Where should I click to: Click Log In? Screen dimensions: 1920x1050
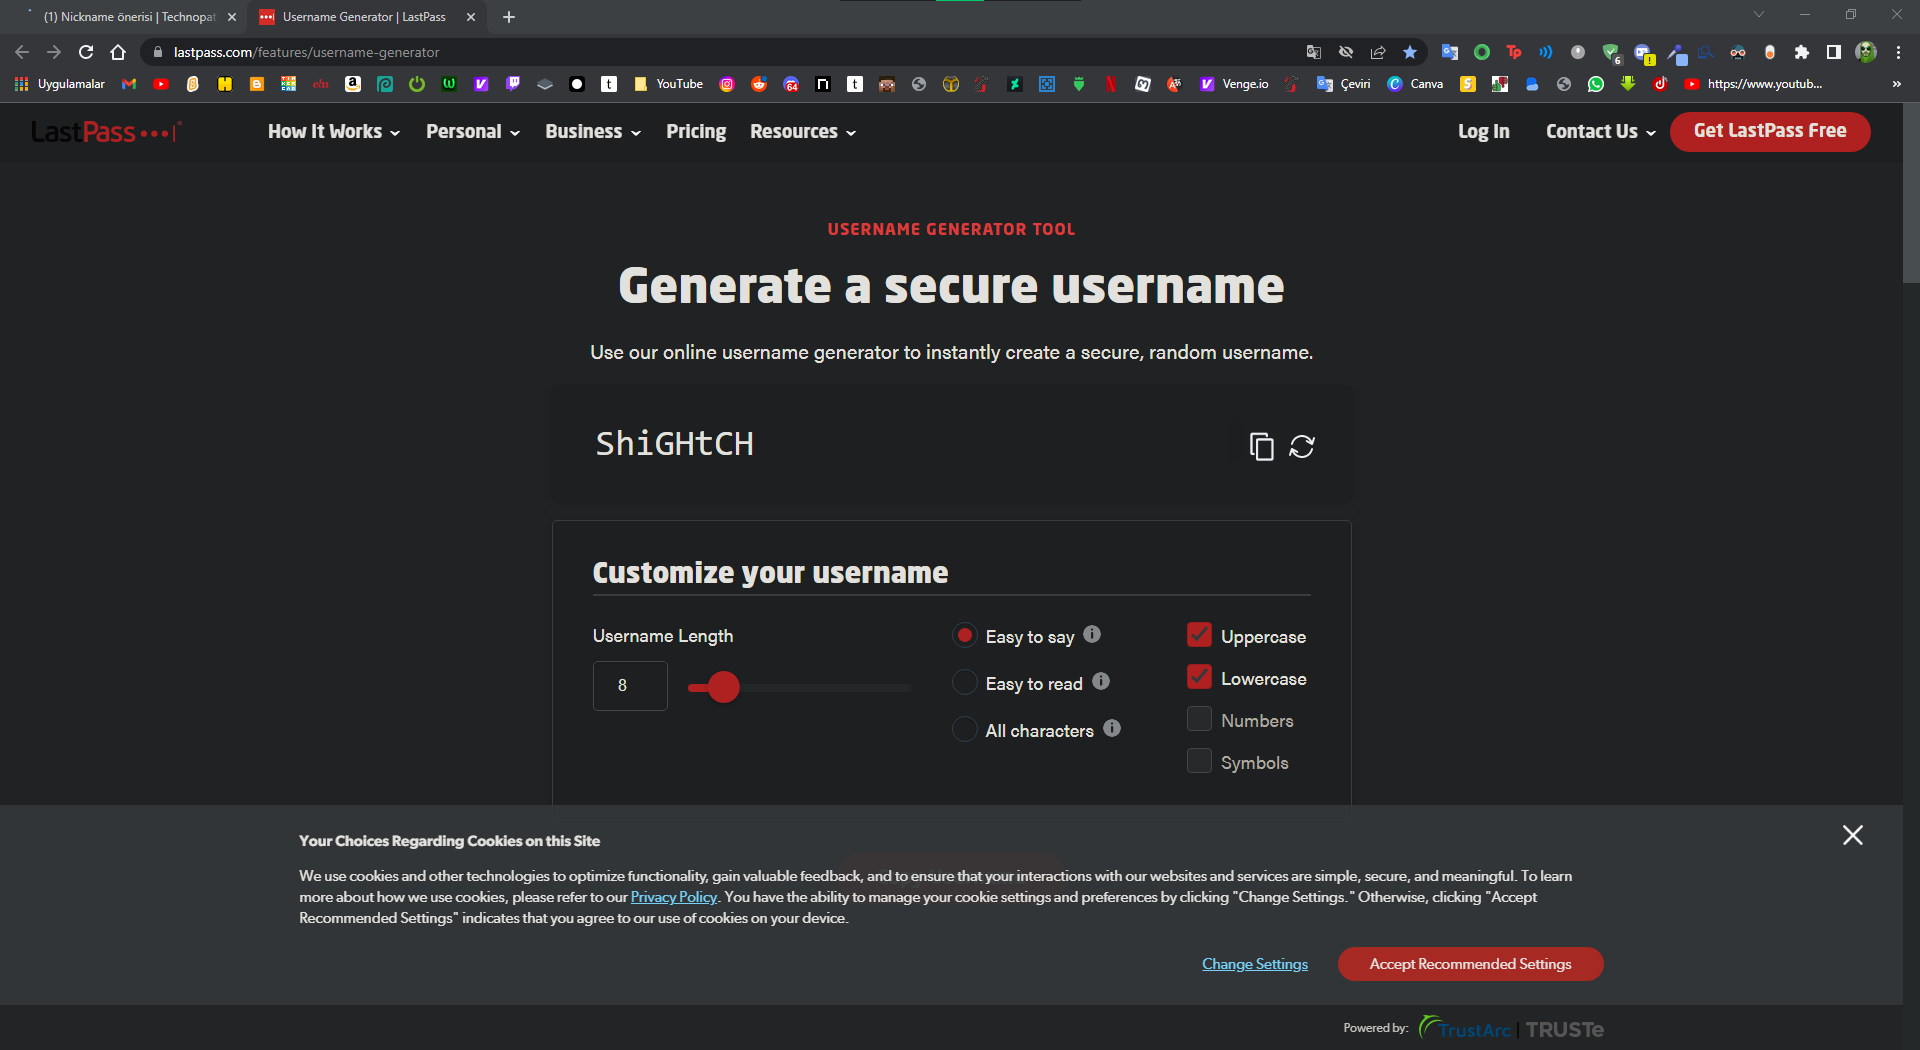click(x=1484, y=132)
